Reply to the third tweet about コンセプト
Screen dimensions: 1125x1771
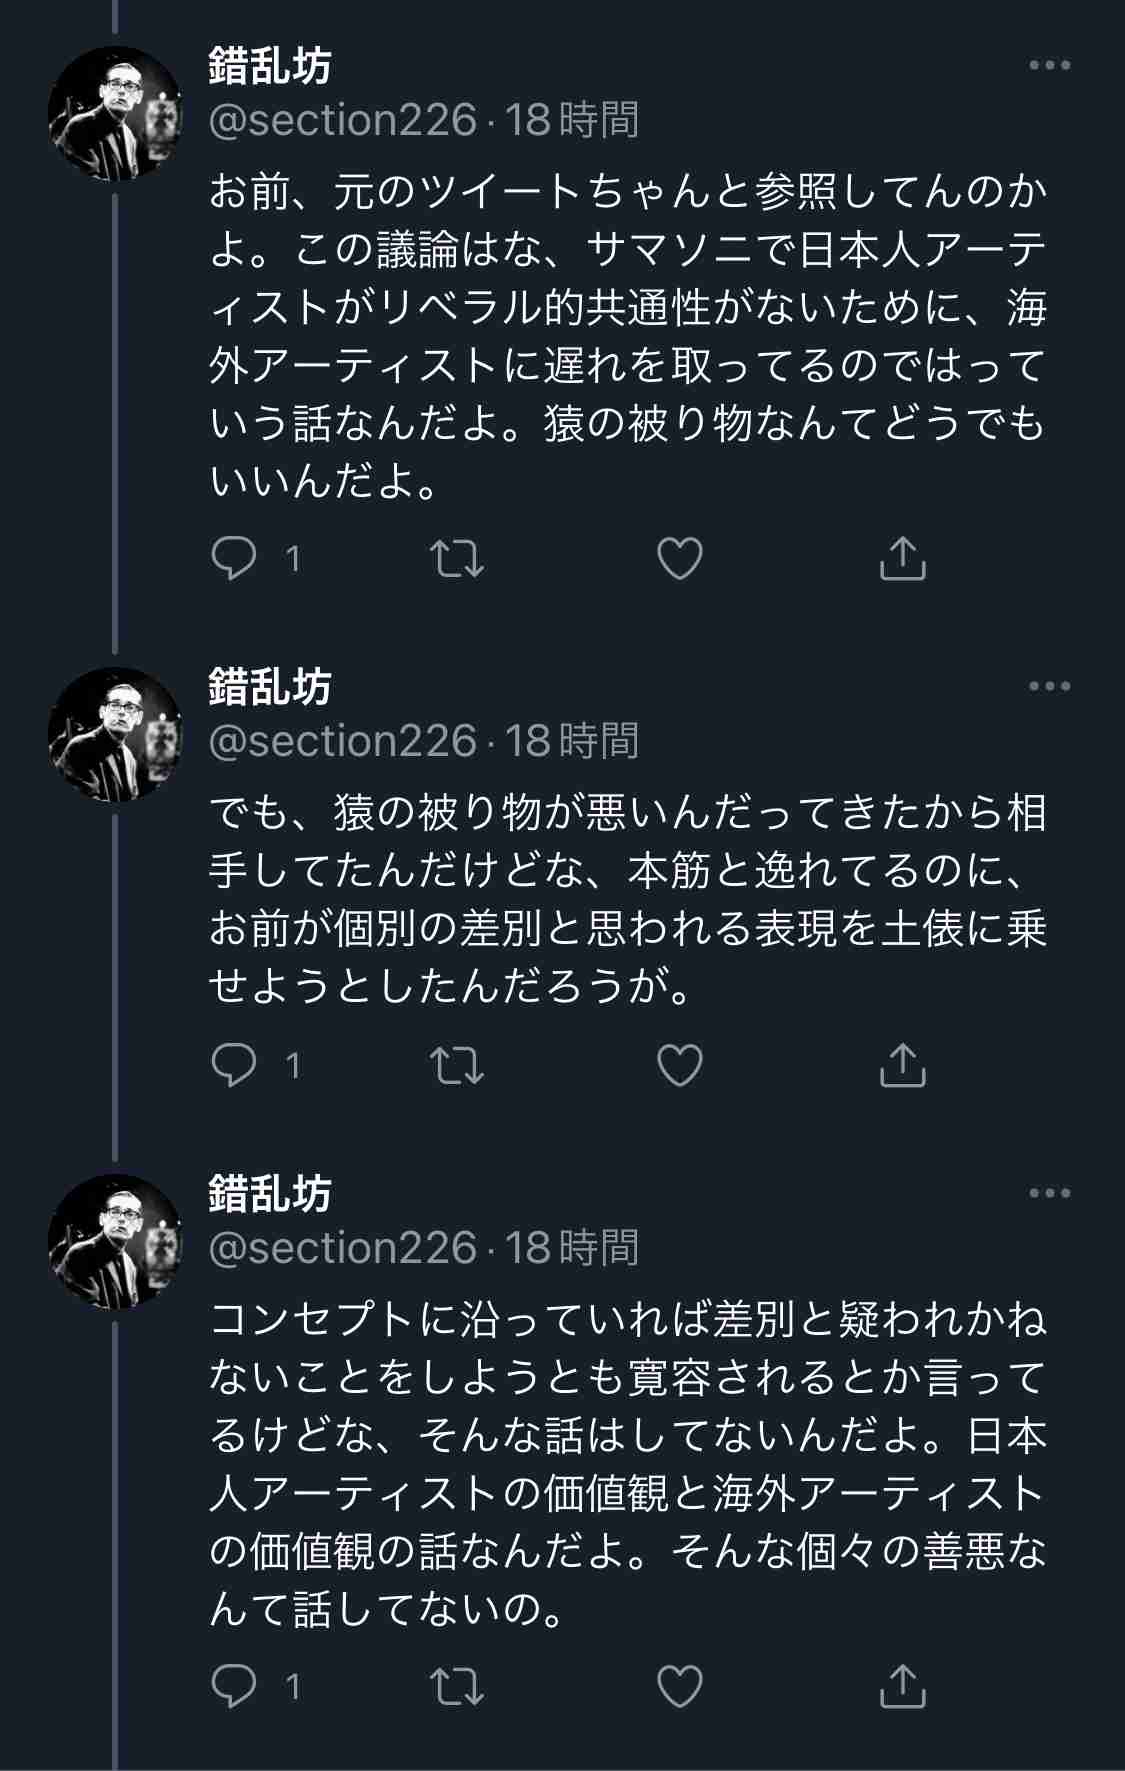click(x=235, y=1687)
